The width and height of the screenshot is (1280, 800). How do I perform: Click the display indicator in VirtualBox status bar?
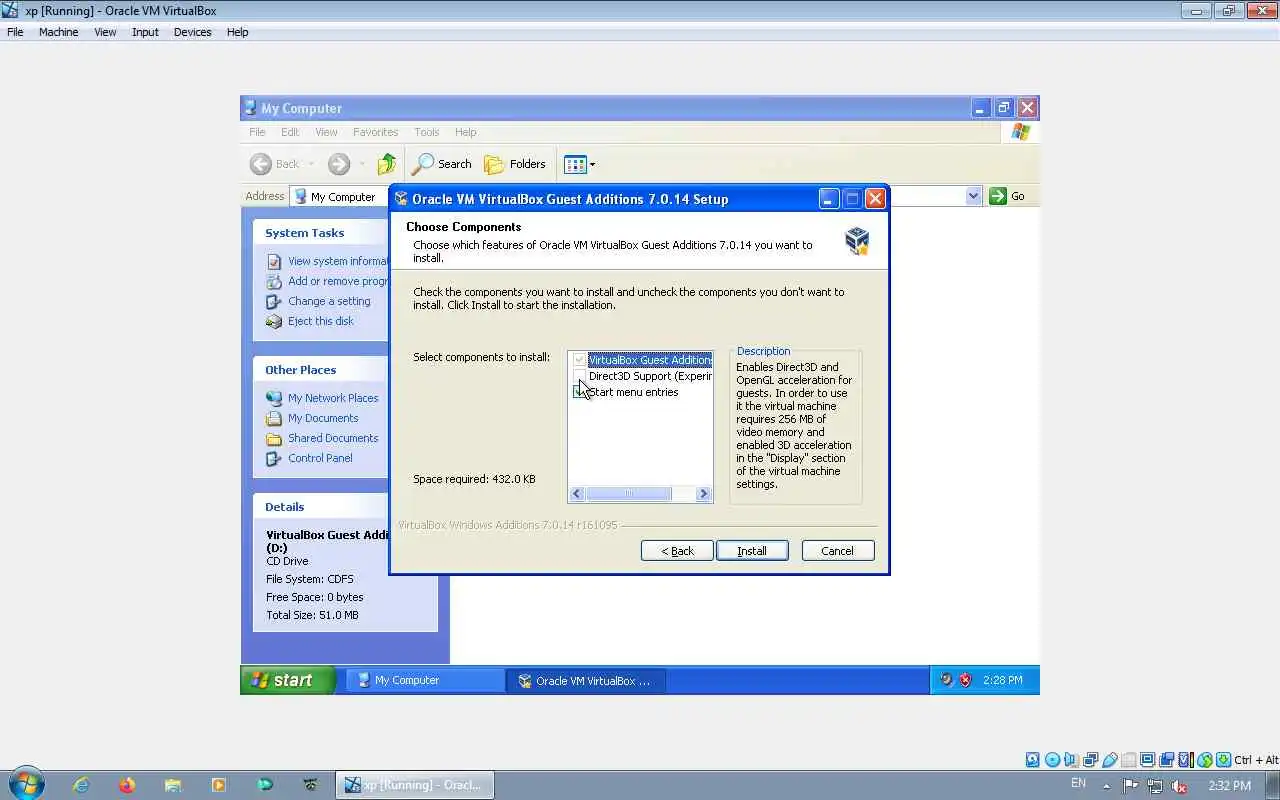click(1147, 760)
